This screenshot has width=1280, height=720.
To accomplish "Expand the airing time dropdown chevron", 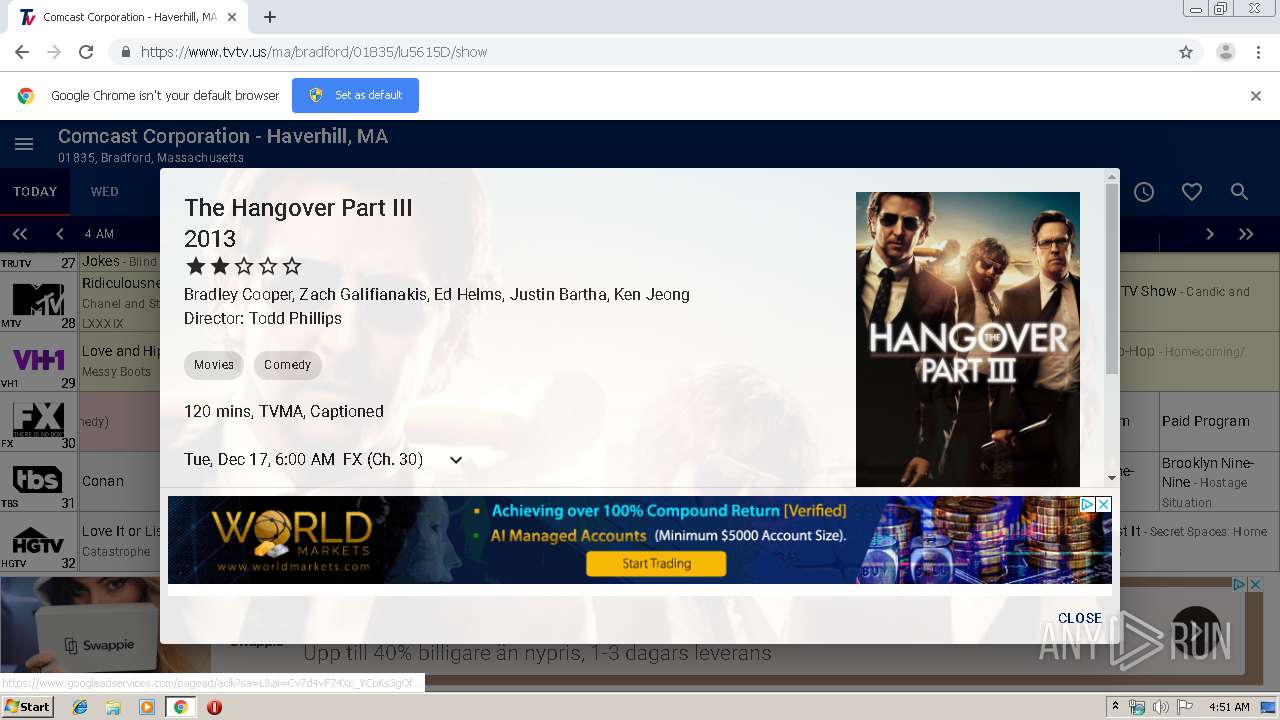I will (x=456, y=460).
